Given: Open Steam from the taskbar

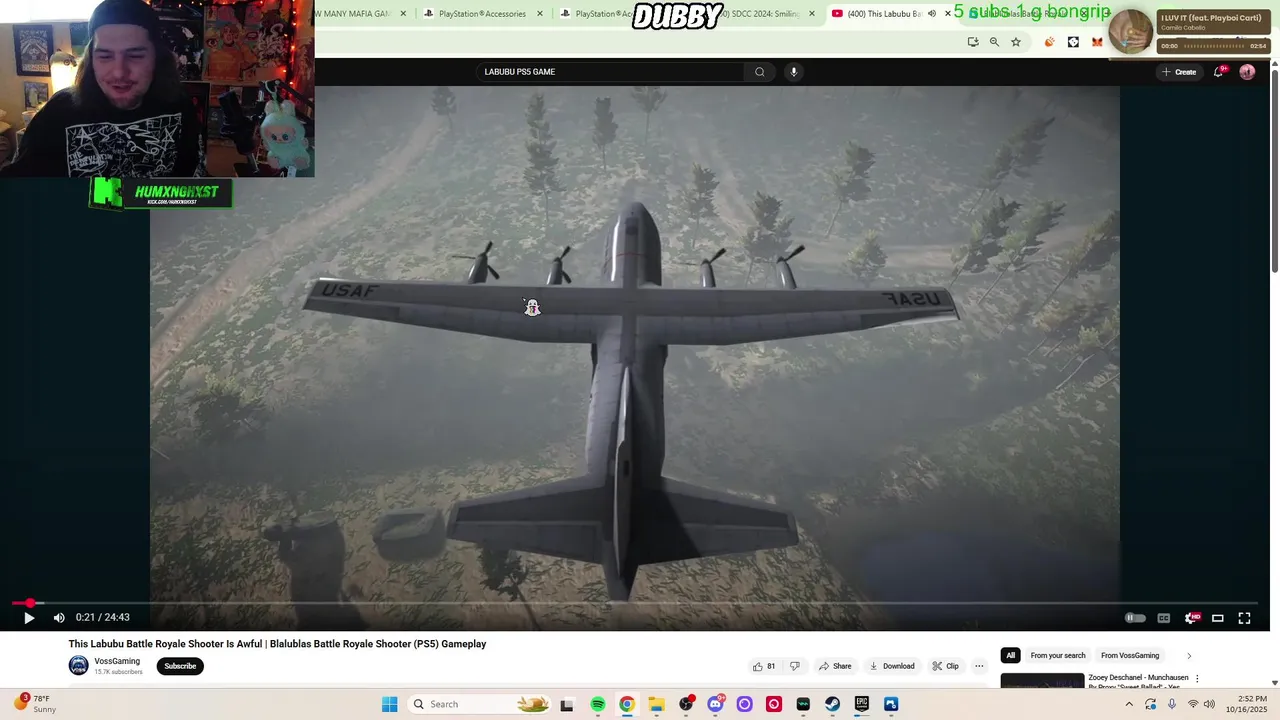Looking at the screenshot, I should 832,704.
